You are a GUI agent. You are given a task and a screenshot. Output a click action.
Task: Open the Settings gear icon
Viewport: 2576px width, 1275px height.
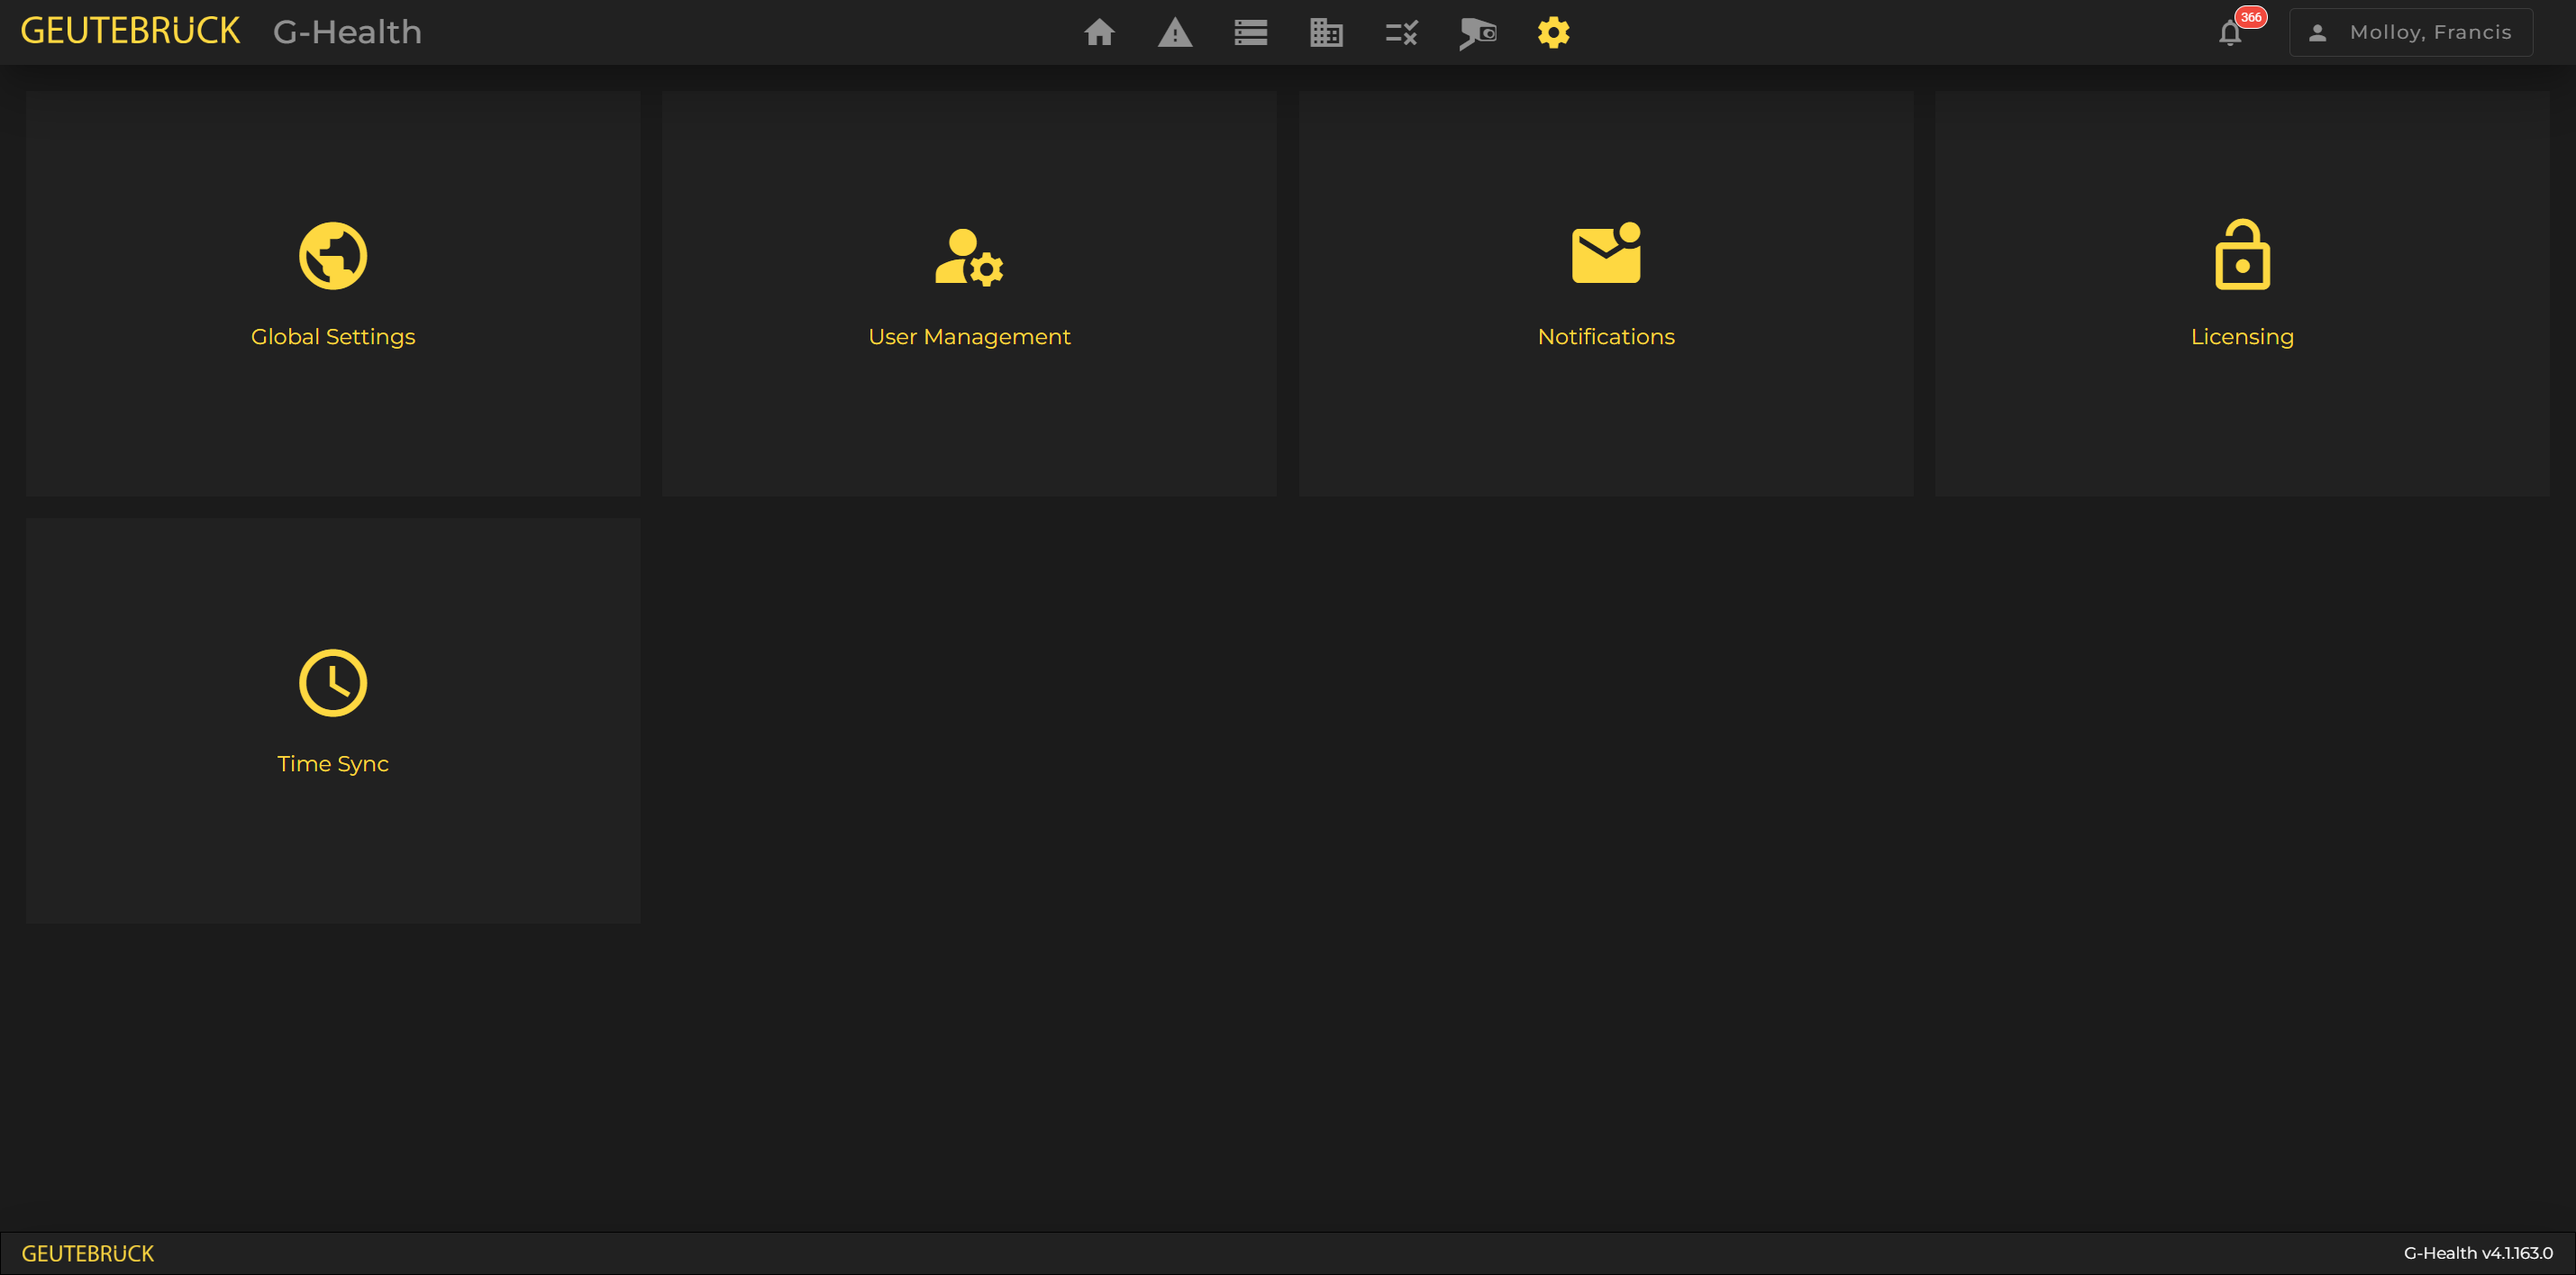(x=1553, y=32)
